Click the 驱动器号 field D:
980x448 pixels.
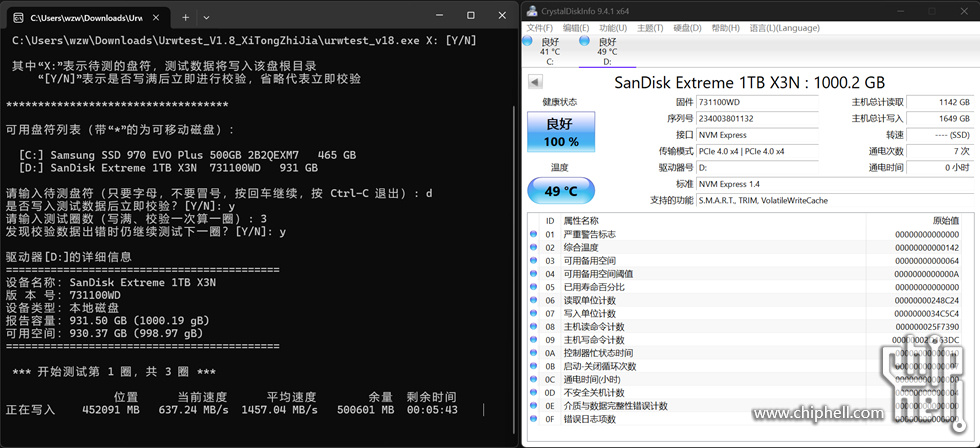coord(758,167)
